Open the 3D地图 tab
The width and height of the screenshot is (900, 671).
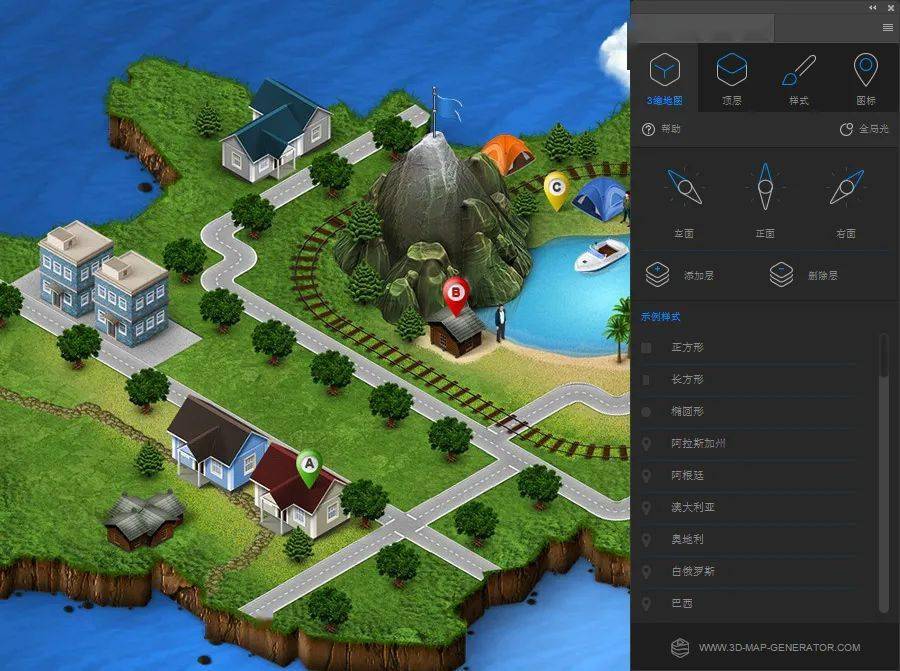(x=664, y=78)
